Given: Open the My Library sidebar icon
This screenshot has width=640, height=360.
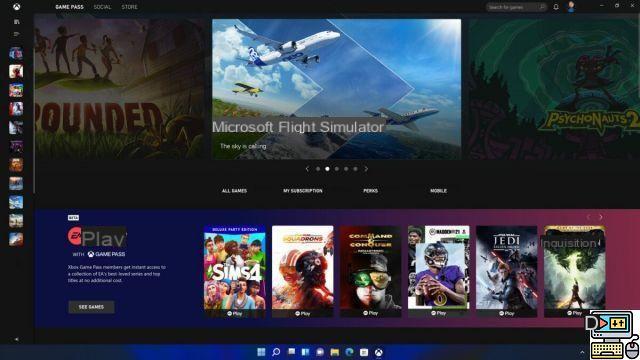Looking at the screenshot, I should coord(16,22).
